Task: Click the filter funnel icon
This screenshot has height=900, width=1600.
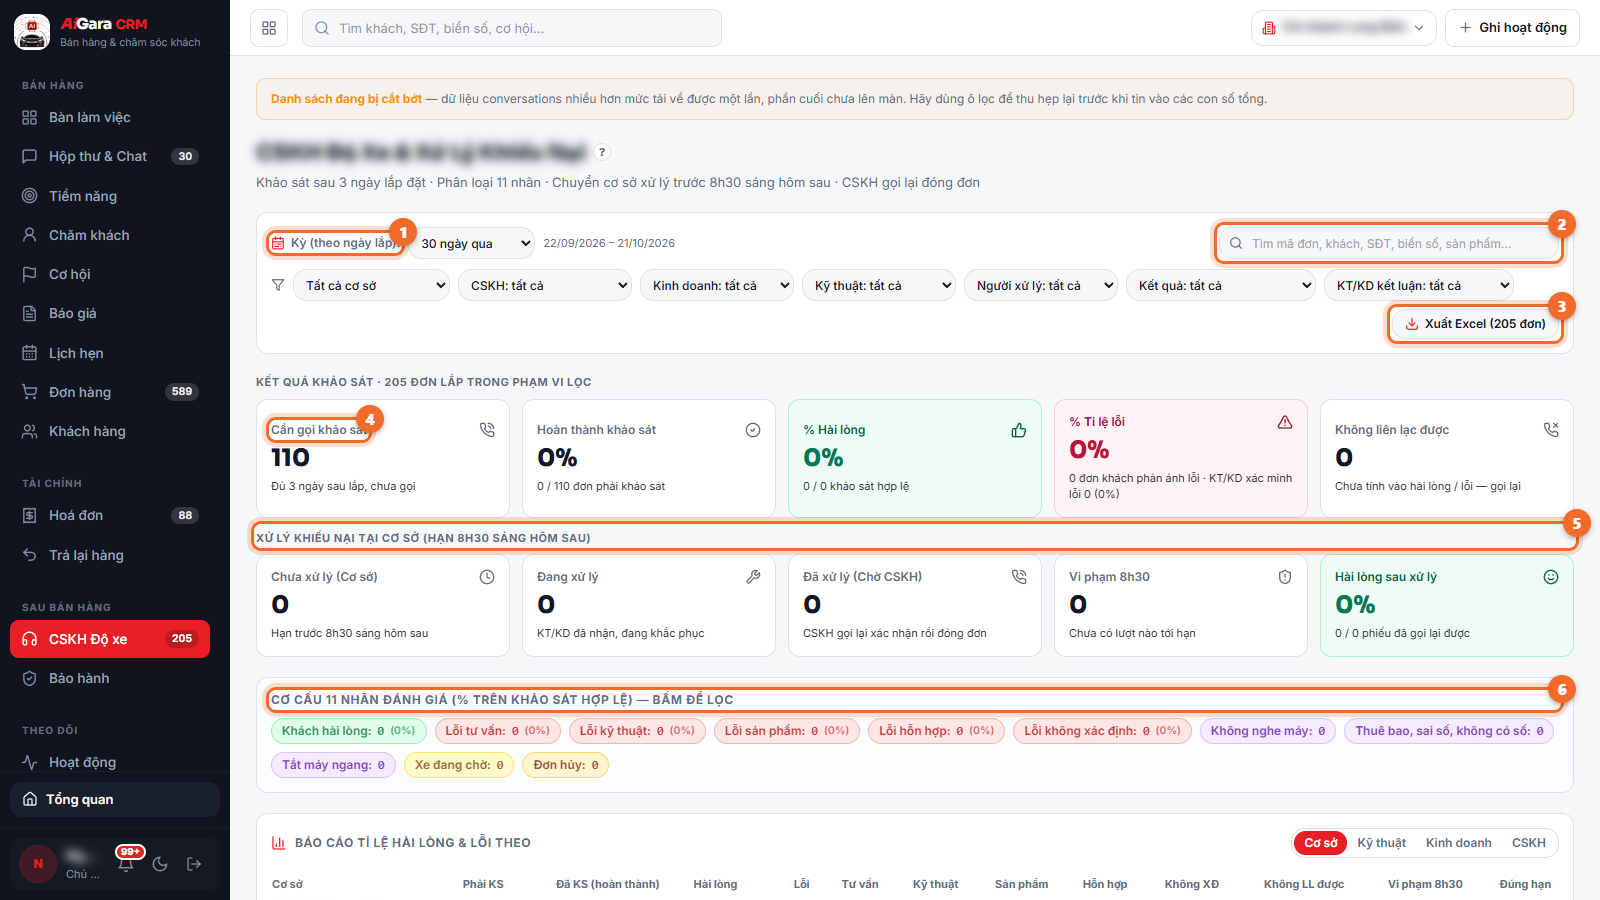Action: click(278, 285)
